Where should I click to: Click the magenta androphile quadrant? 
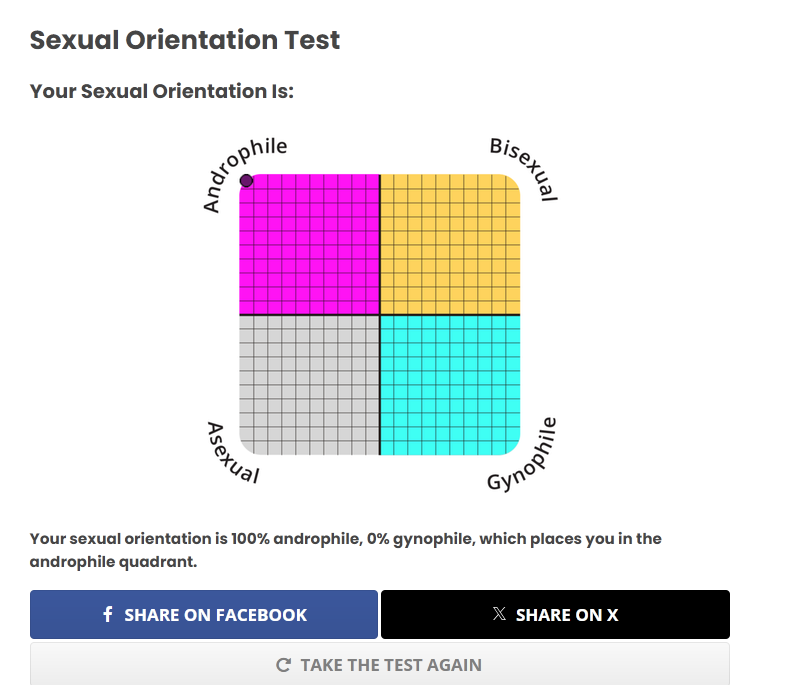click(x=310, y=244)
